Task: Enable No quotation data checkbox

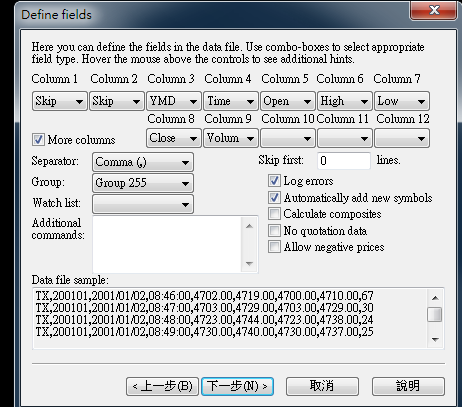Action: (274, 230)
